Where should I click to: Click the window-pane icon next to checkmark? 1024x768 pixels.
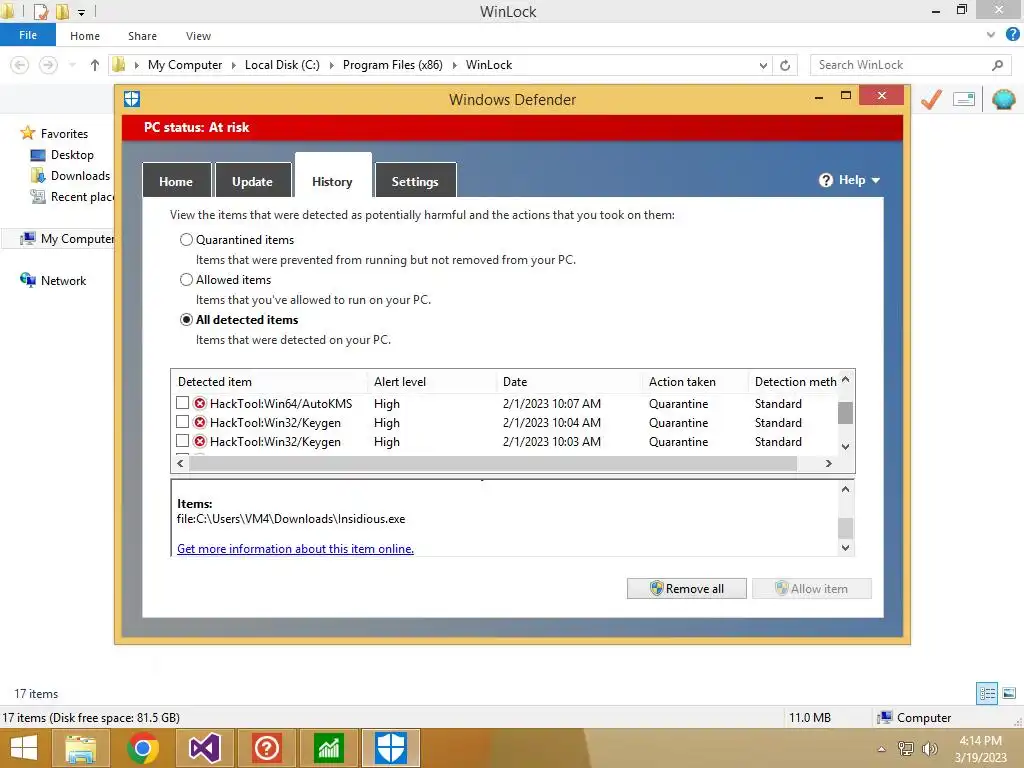pos(964,99)
